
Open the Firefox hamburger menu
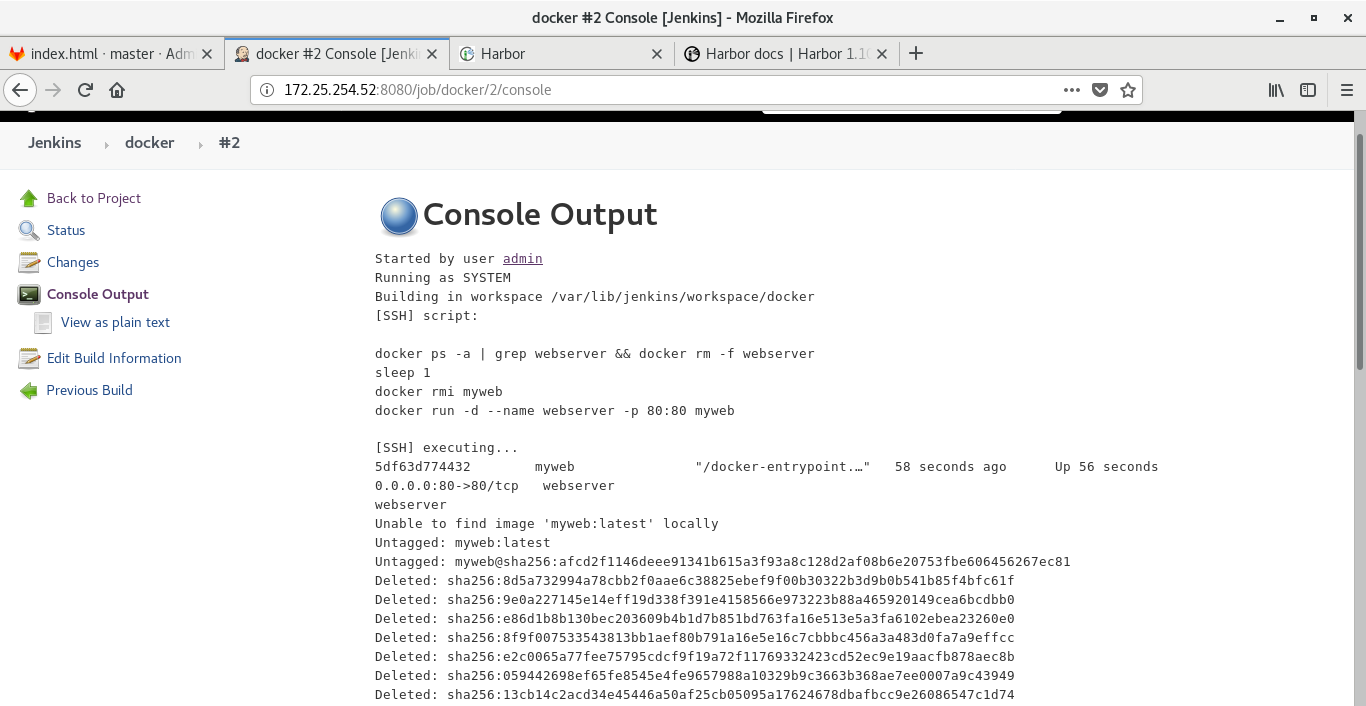point(1345,90)
